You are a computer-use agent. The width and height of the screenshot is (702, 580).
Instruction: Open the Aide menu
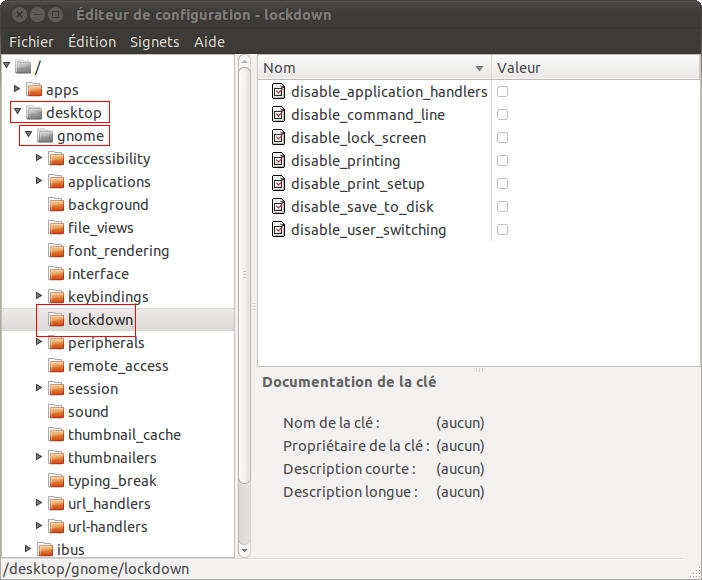pos(209,42)
